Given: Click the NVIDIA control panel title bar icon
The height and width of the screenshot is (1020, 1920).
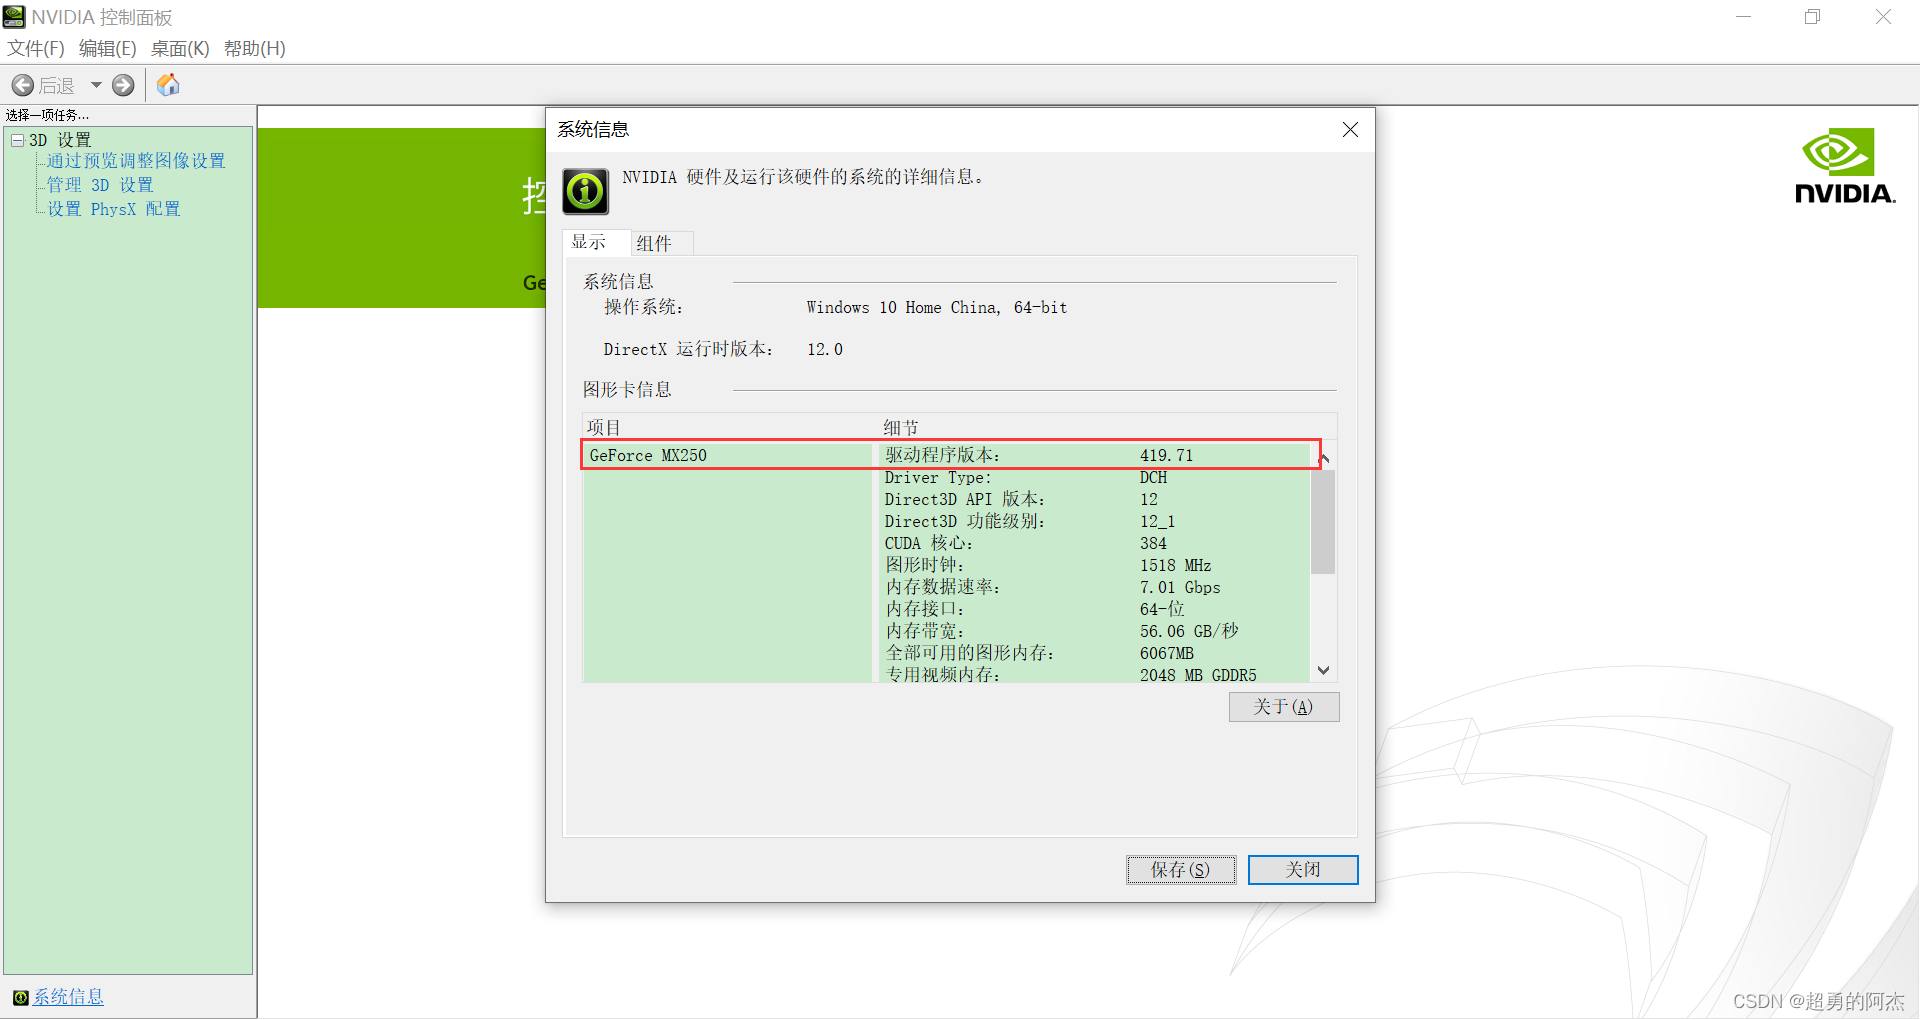Looking at the screenshot, I should point(14,17).
